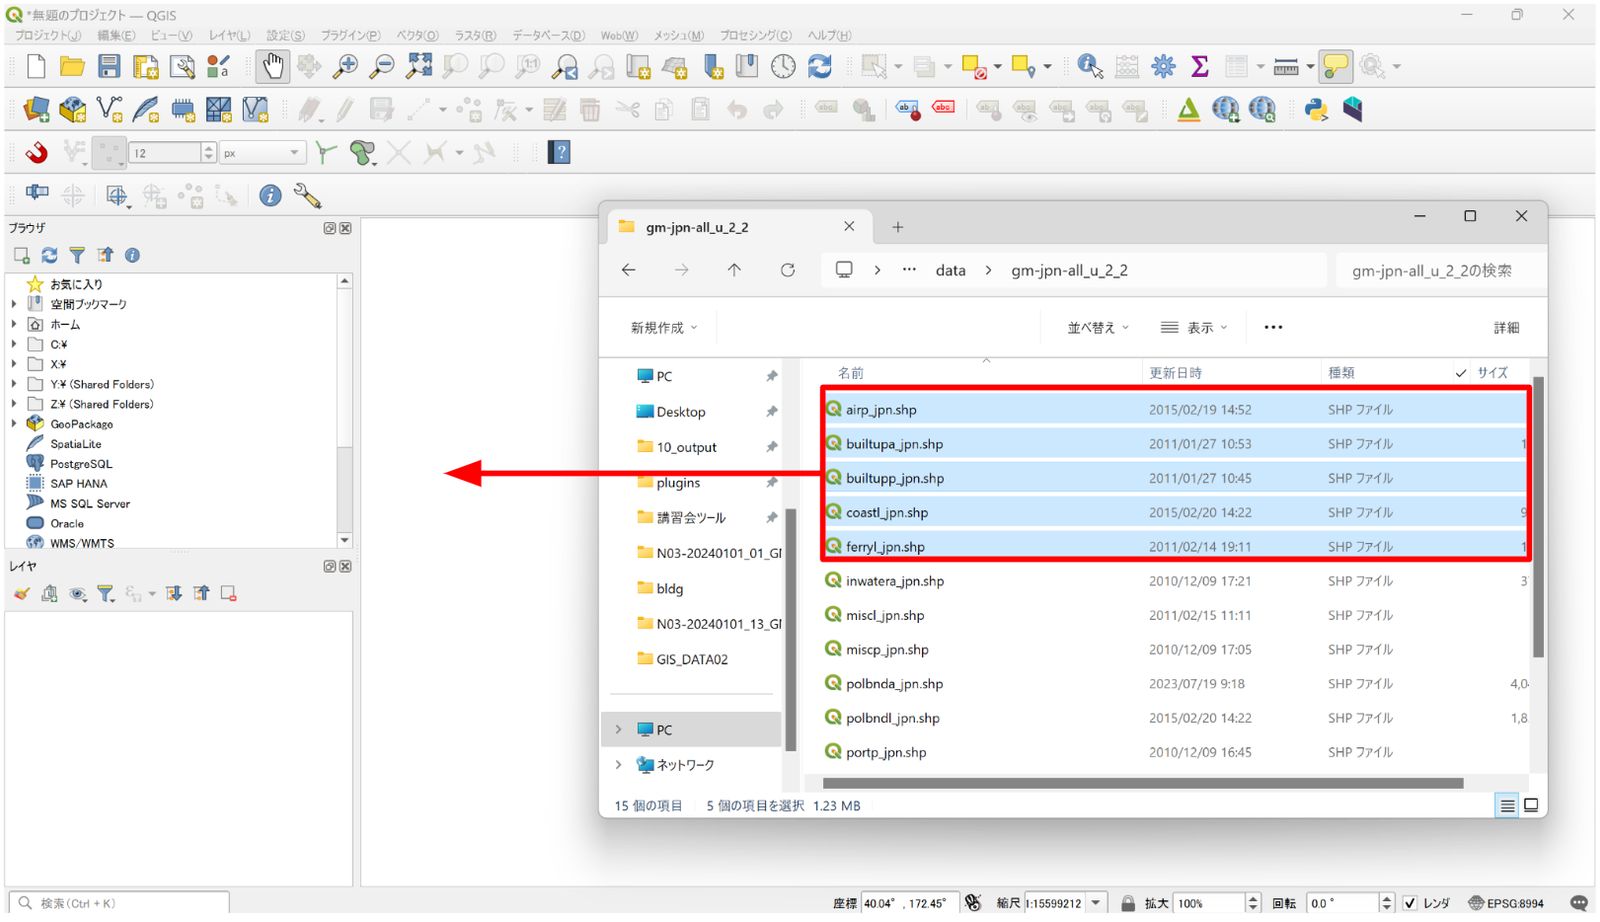Click the locator search field

pyautogui.click(x=121, y=903)
